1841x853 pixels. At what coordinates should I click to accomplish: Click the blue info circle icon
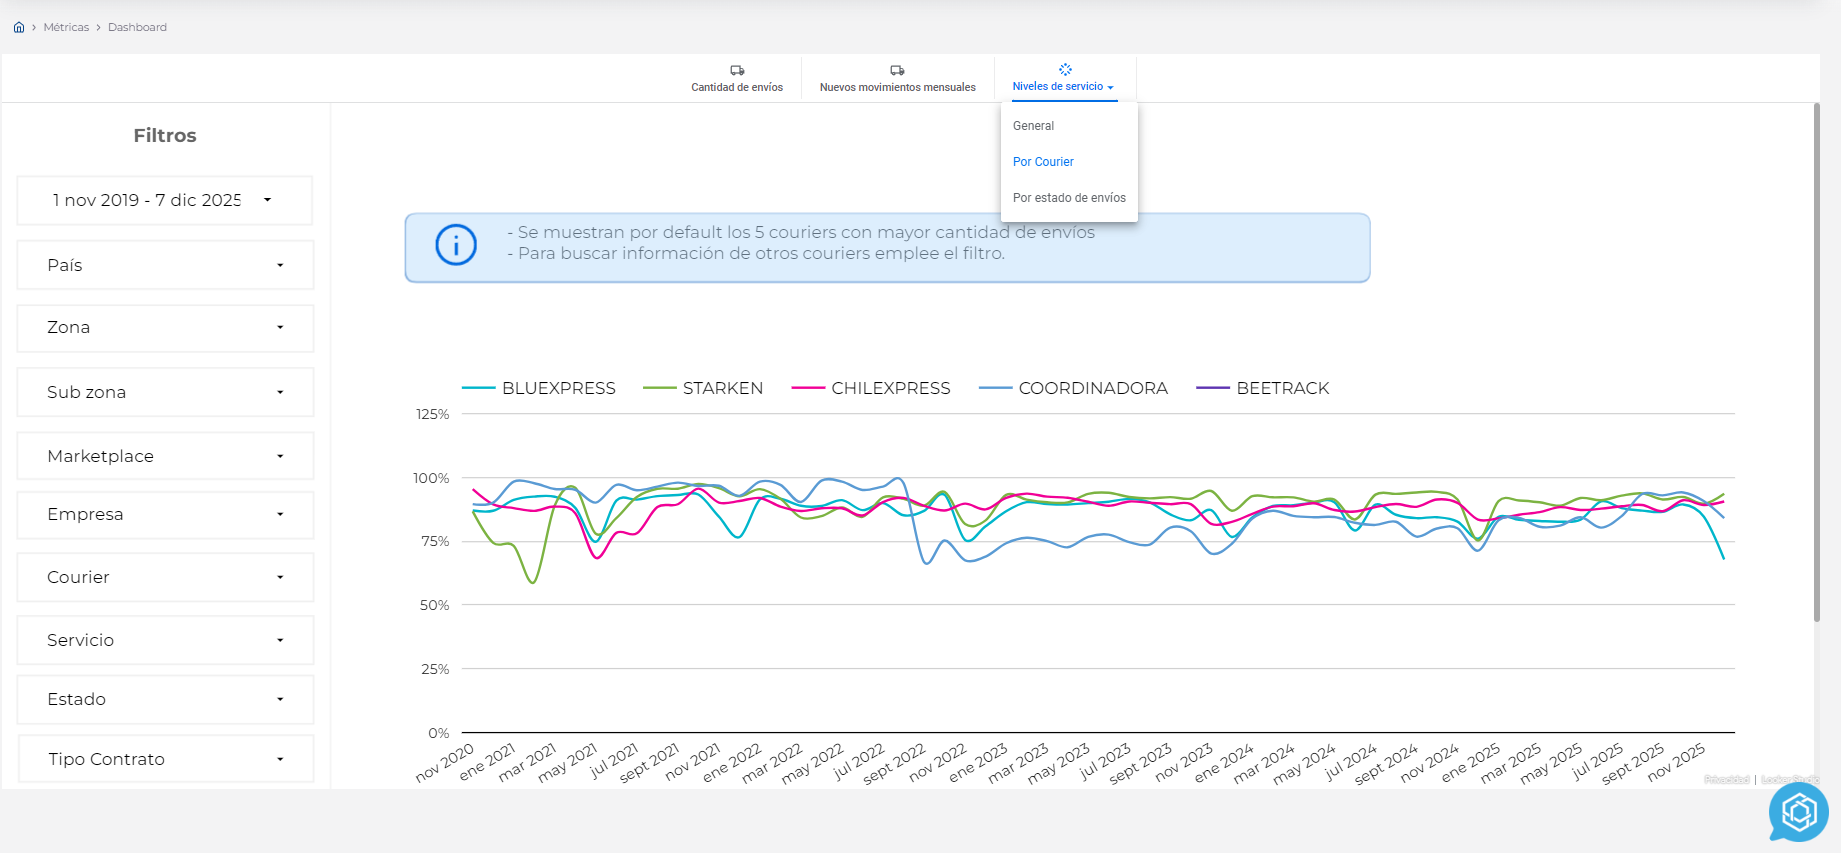456,245
